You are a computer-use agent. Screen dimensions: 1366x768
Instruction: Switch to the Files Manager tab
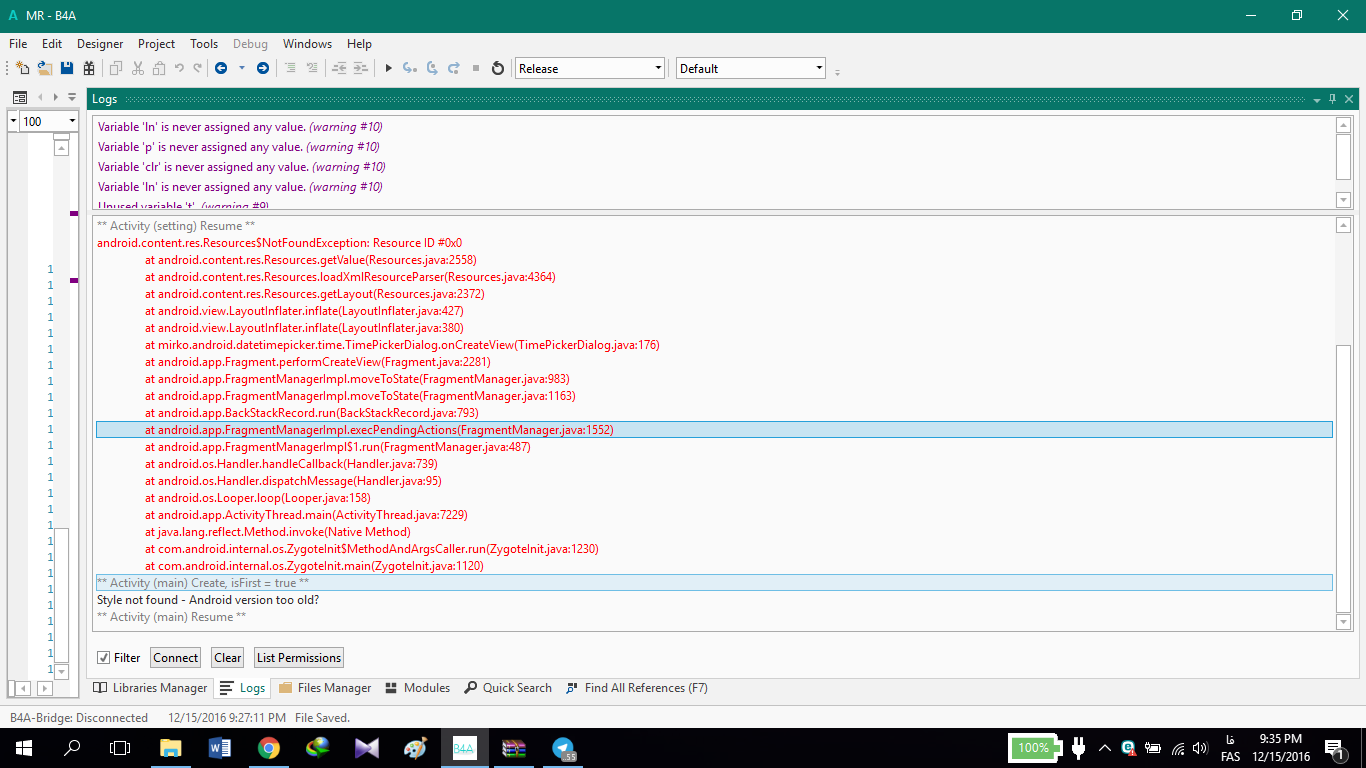pyautogui.click(x=325, y=688)
